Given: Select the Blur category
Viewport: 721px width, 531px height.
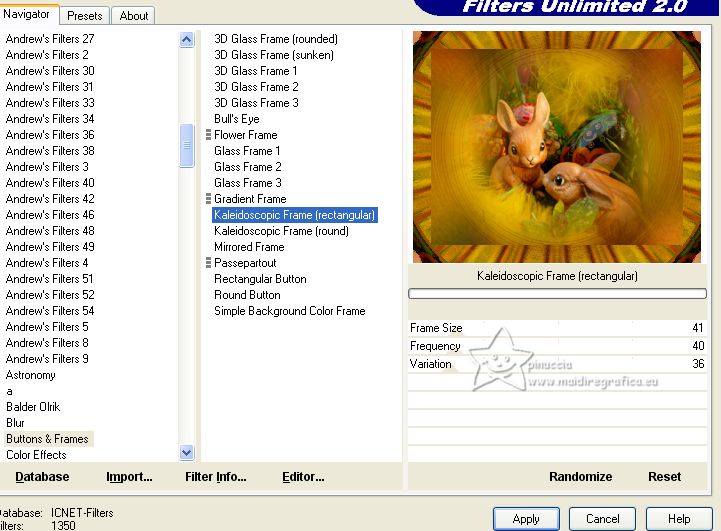Looking at the screenshot, I should [15, 423].
